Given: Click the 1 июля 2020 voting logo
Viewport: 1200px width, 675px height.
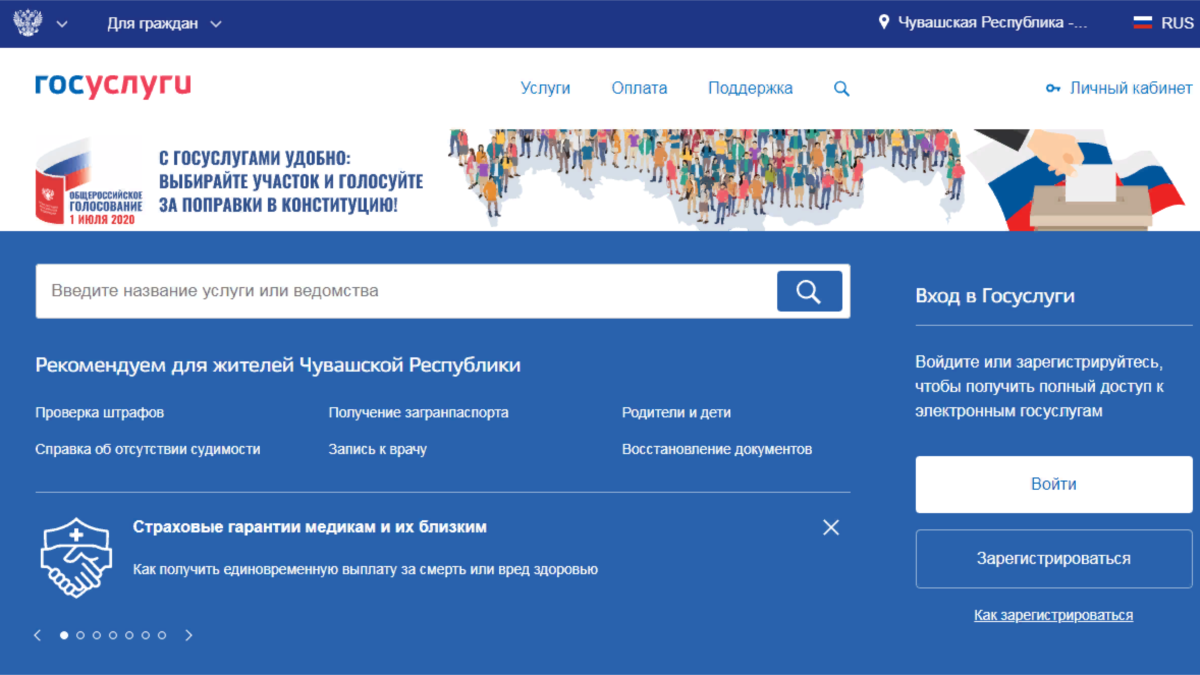Looking at the screenshot, I should coord(89,181).
